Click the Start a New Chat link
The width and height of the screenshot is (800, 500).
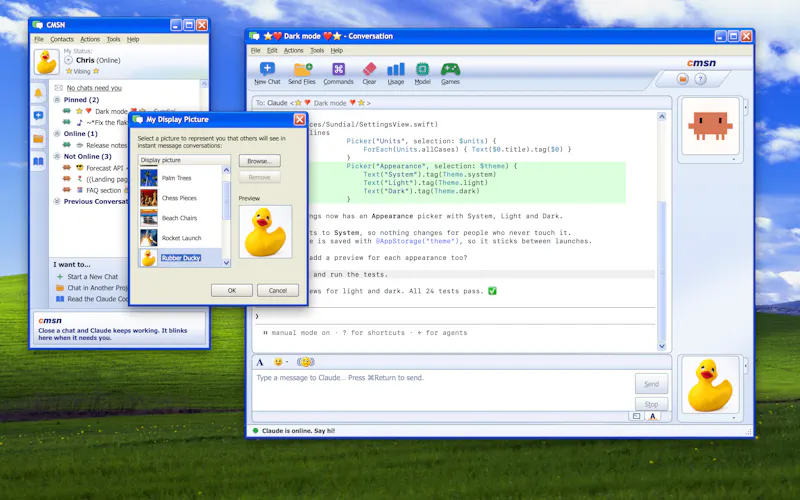point(92,277)
